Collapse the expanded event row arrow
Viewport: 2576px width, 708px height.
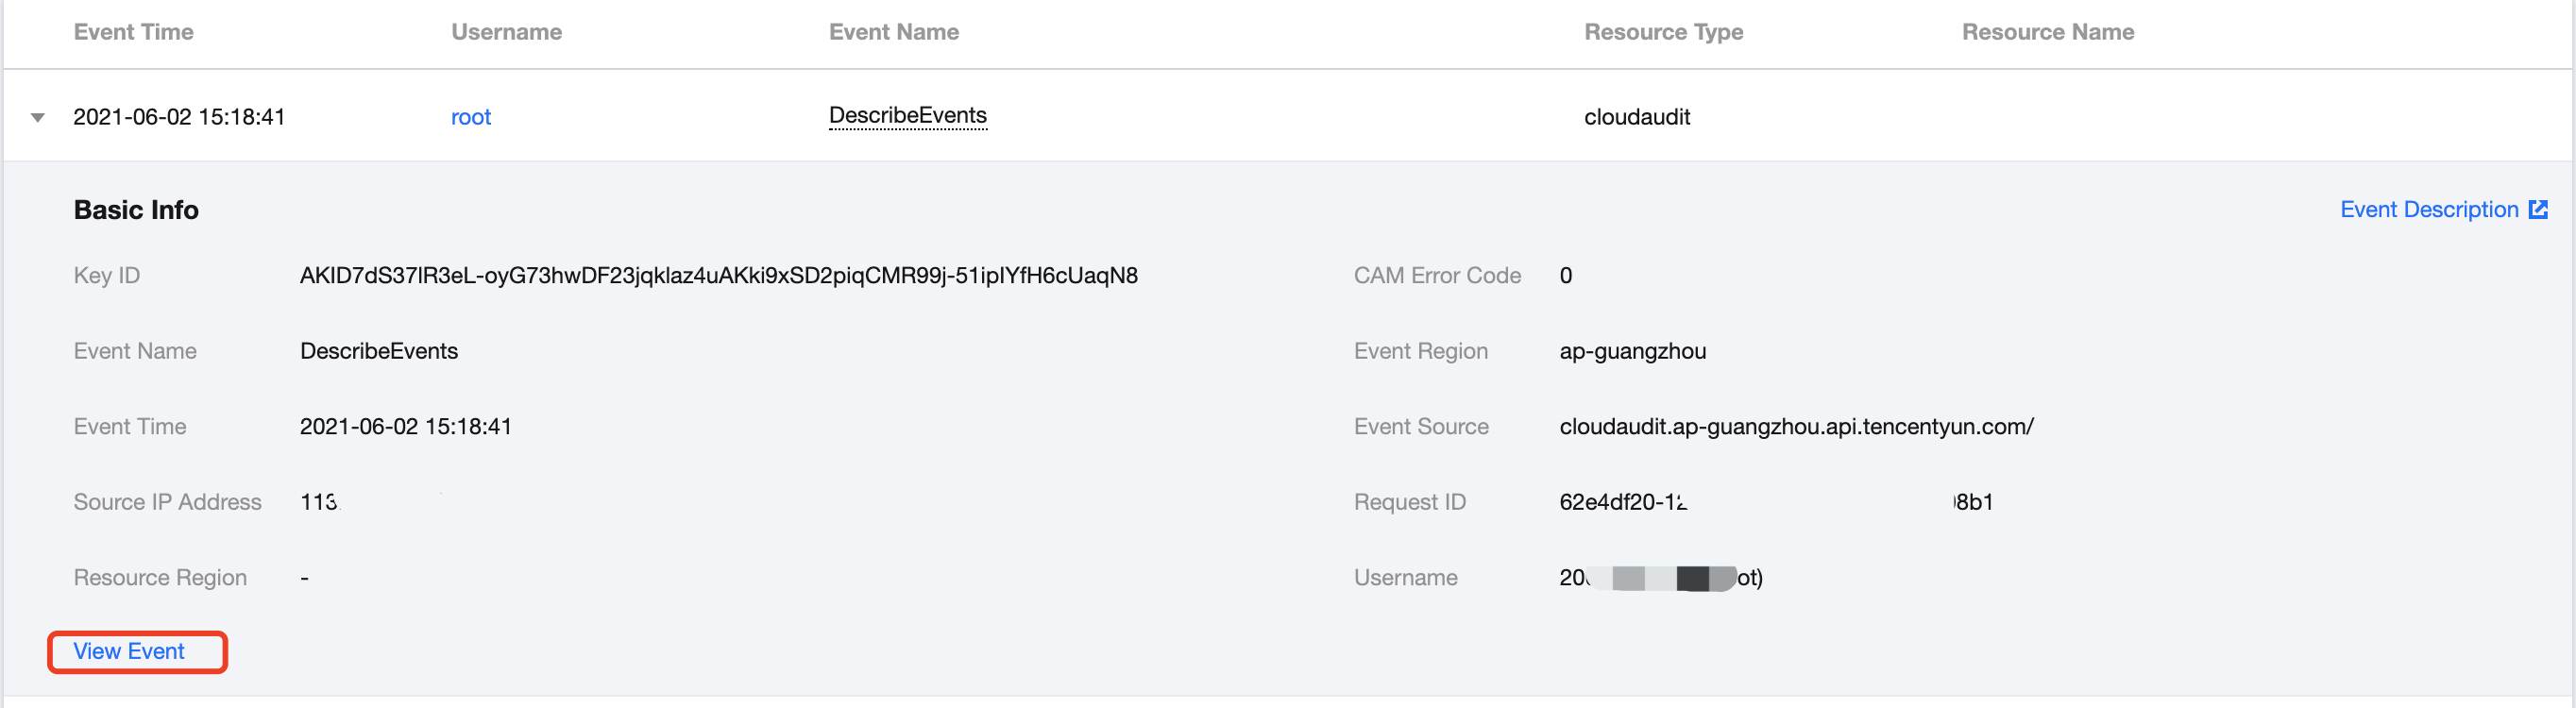point(38,118)
